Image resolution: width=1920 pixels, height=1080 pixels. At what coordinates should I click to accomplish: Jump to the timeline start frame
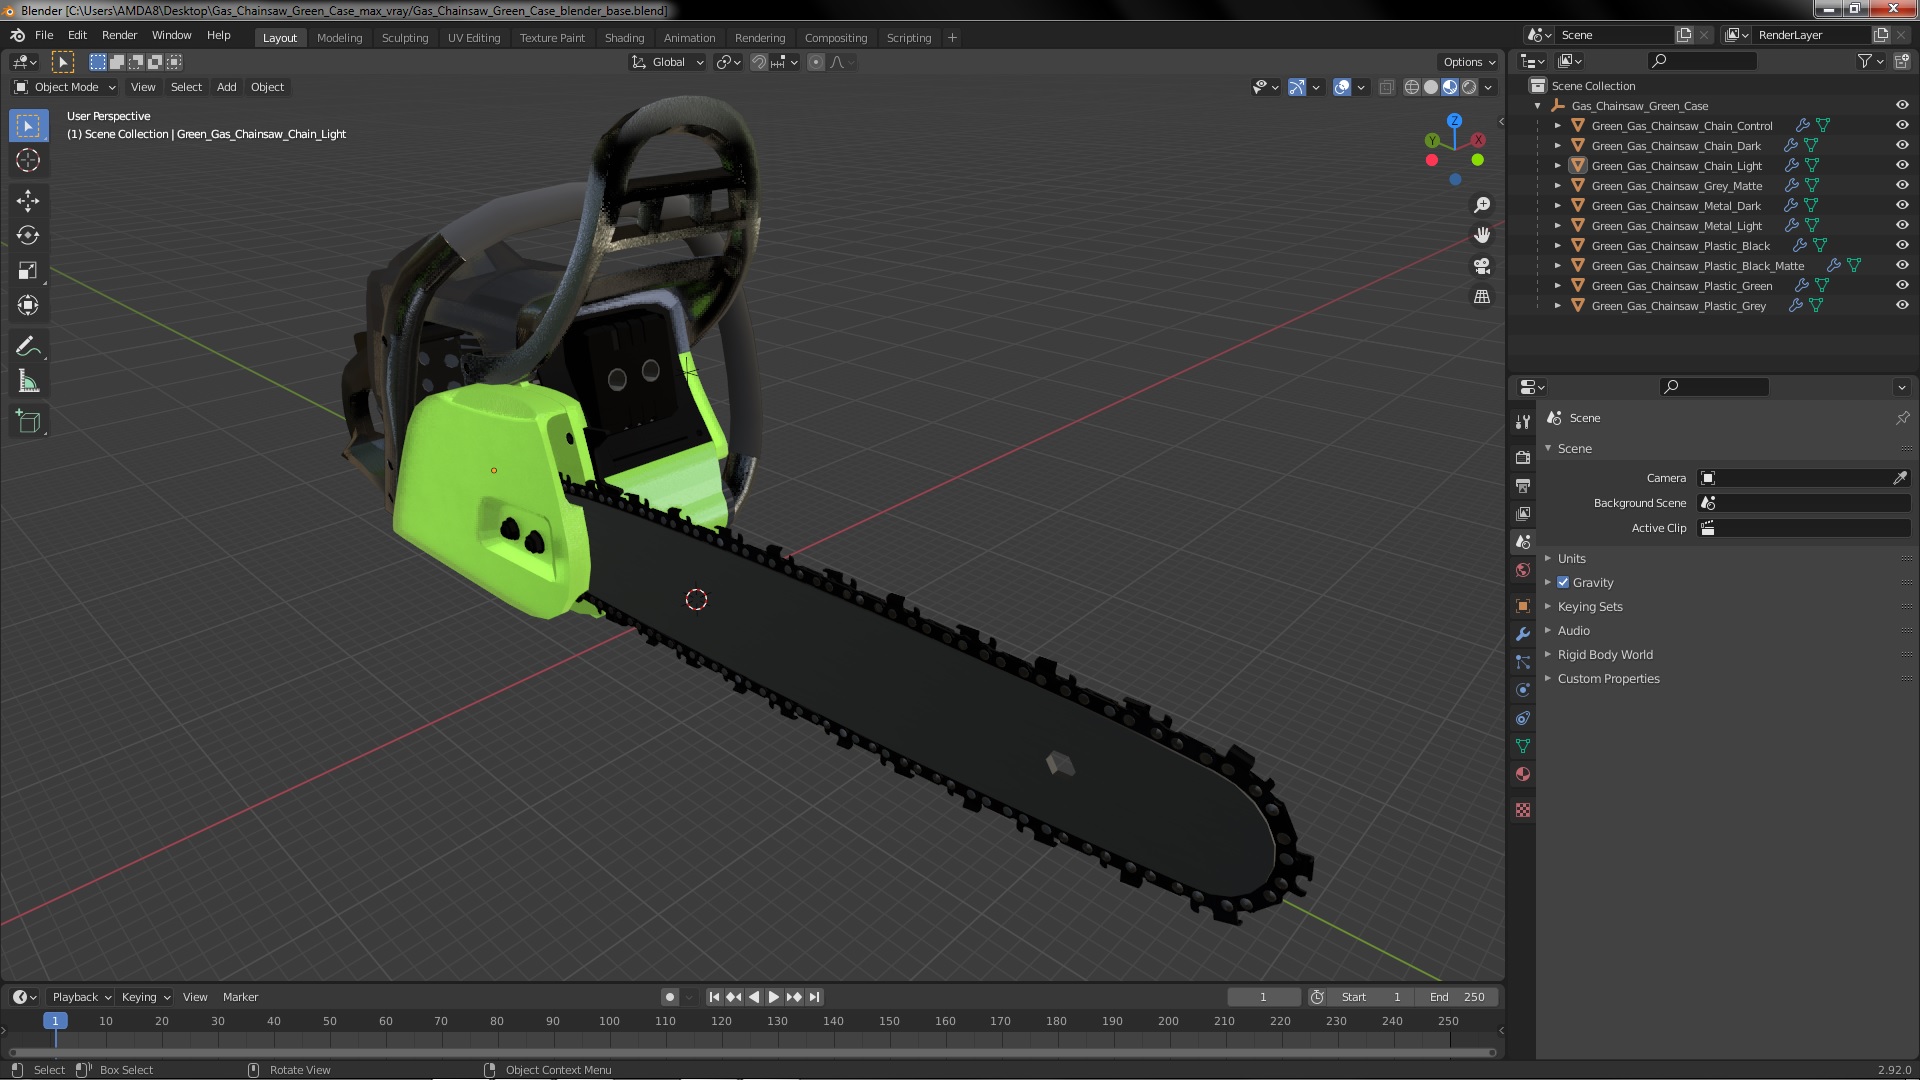(x=714, y=997)
